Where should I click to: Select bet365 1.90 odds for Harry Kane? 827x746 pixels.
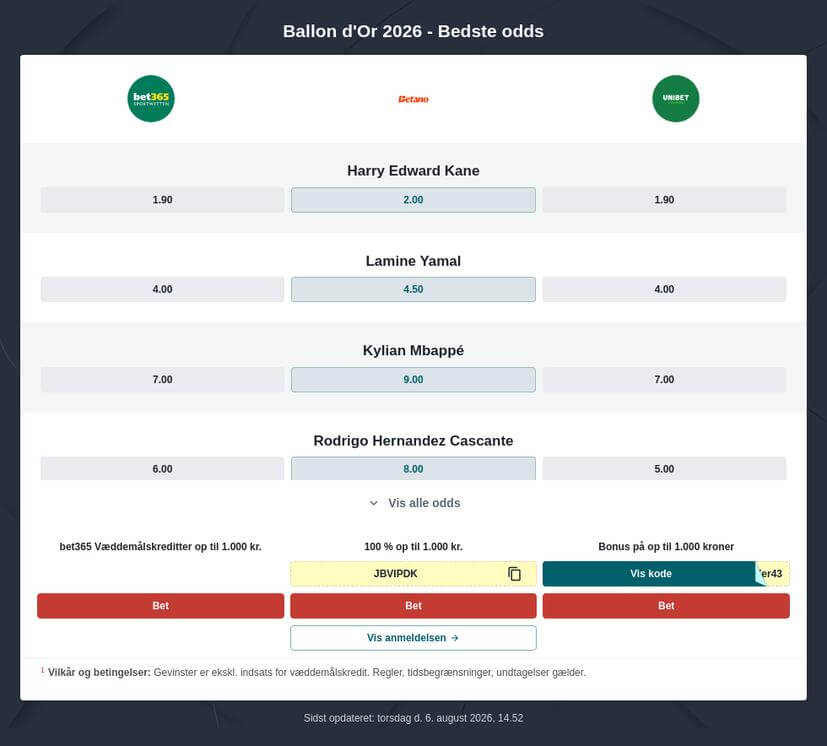162,200
